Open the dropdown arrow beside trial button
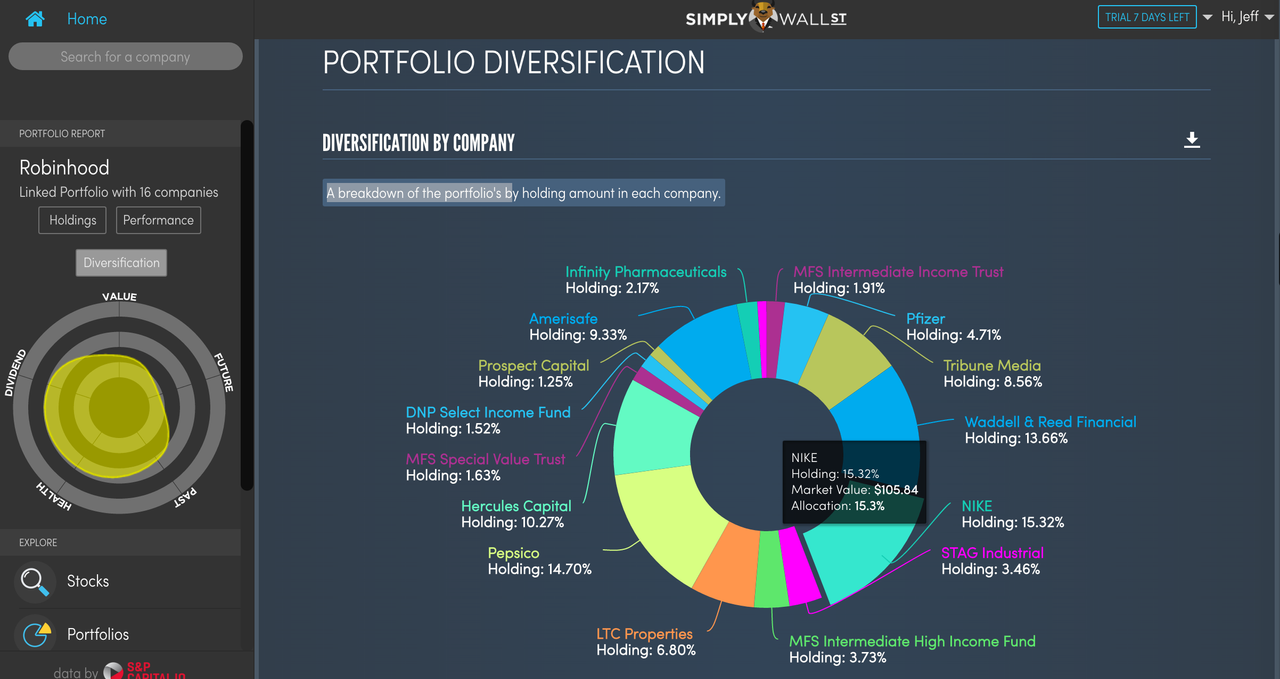The image size is (1280, 679). (1208, 18)
